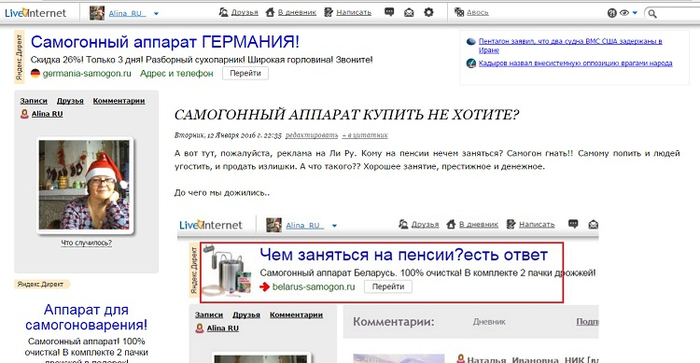Click the horizontal Яндекс.Директ label in the left sidebar
Screen dimensions: 700x363
pos(41,284)
